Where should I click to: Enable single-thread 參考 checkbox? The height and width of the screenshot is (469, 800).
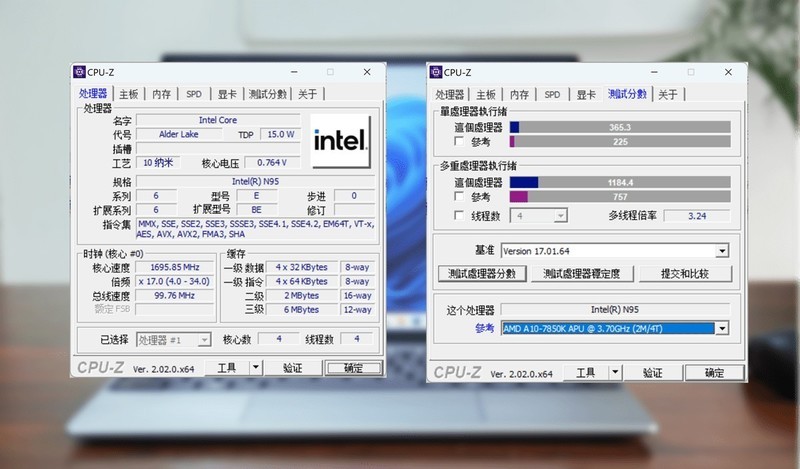(459, 141)
